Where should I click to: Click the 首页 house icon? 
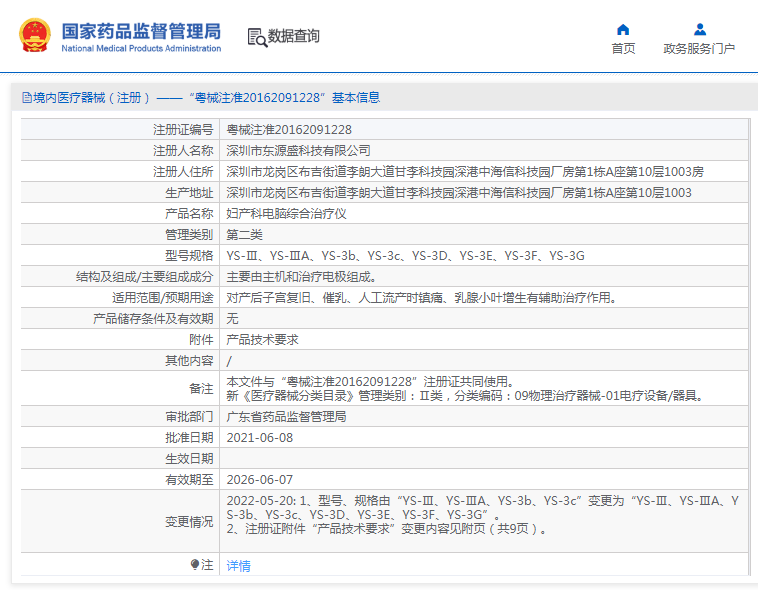click(623, 30)
